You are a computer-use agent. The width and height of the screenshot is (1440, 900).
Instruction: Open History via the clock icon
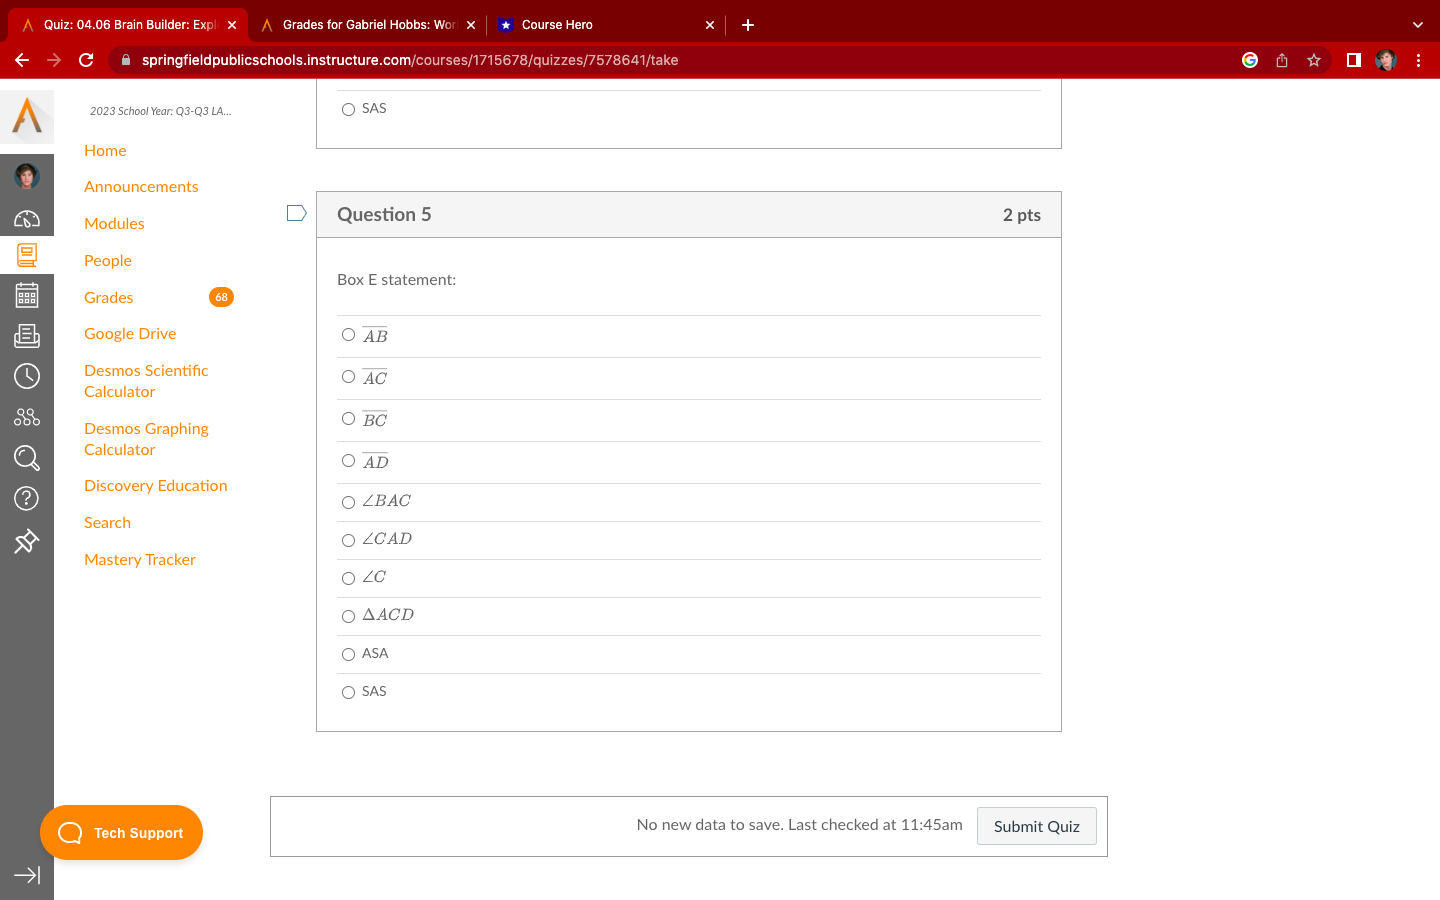click(27, 376)
